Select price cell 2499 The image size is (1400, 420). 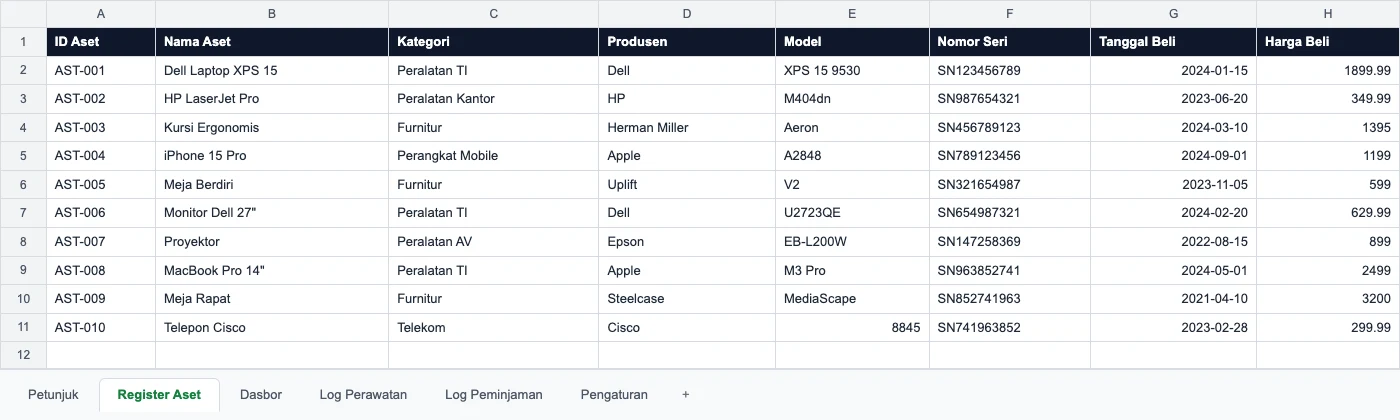click(x=1328, y=270)
